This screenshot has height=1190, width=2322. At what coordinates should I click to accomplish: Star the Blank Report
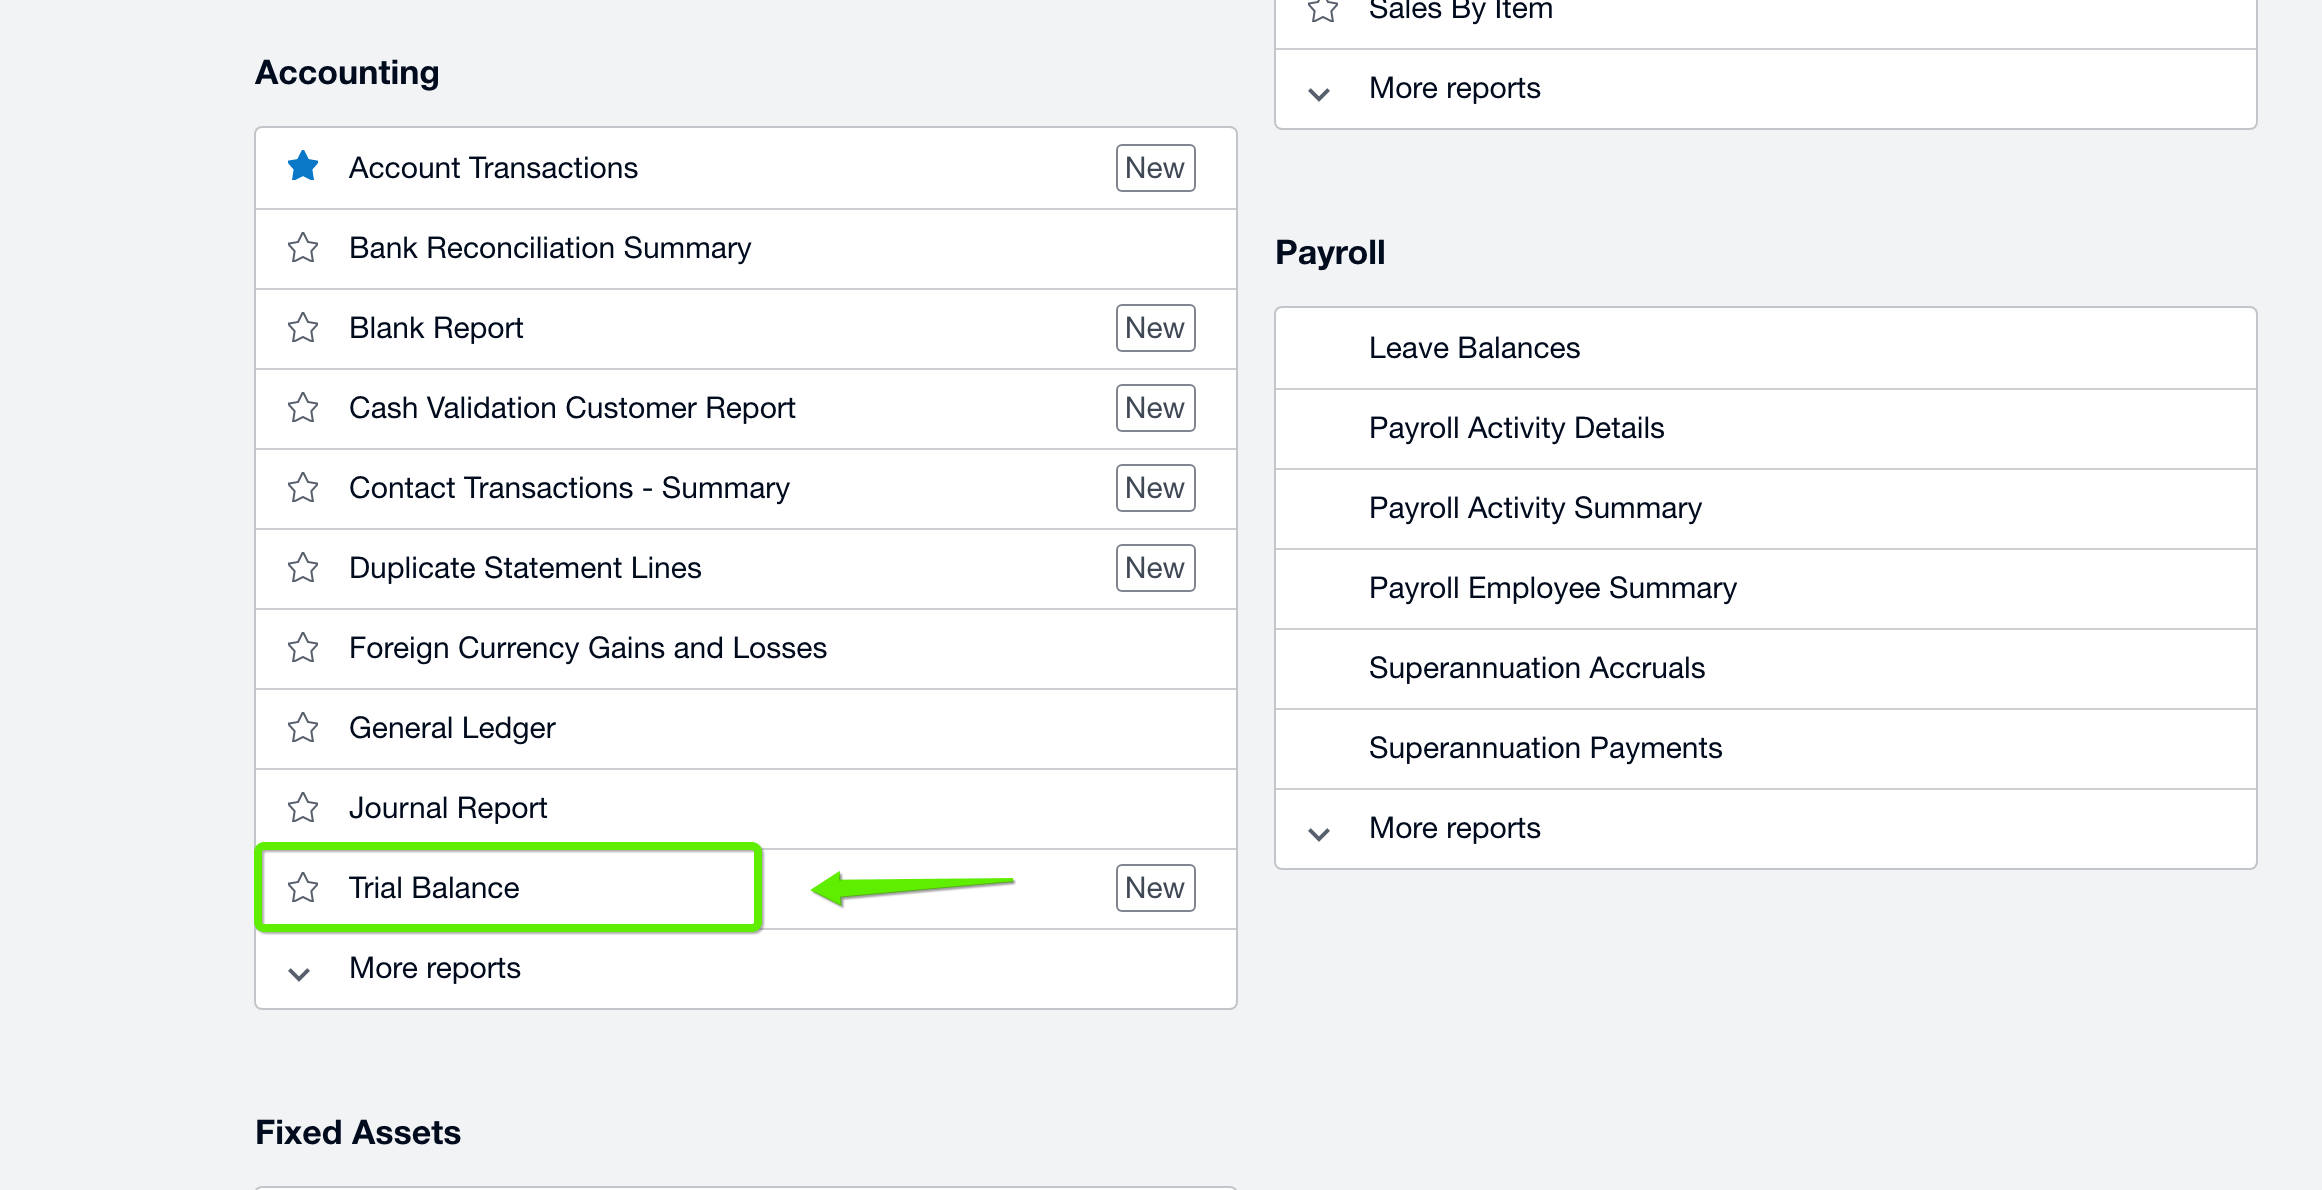[302, 328]
